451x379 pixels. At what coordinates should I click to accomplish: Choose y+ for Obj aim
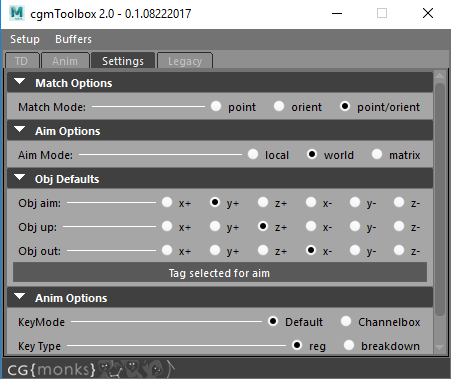(215, 202)
